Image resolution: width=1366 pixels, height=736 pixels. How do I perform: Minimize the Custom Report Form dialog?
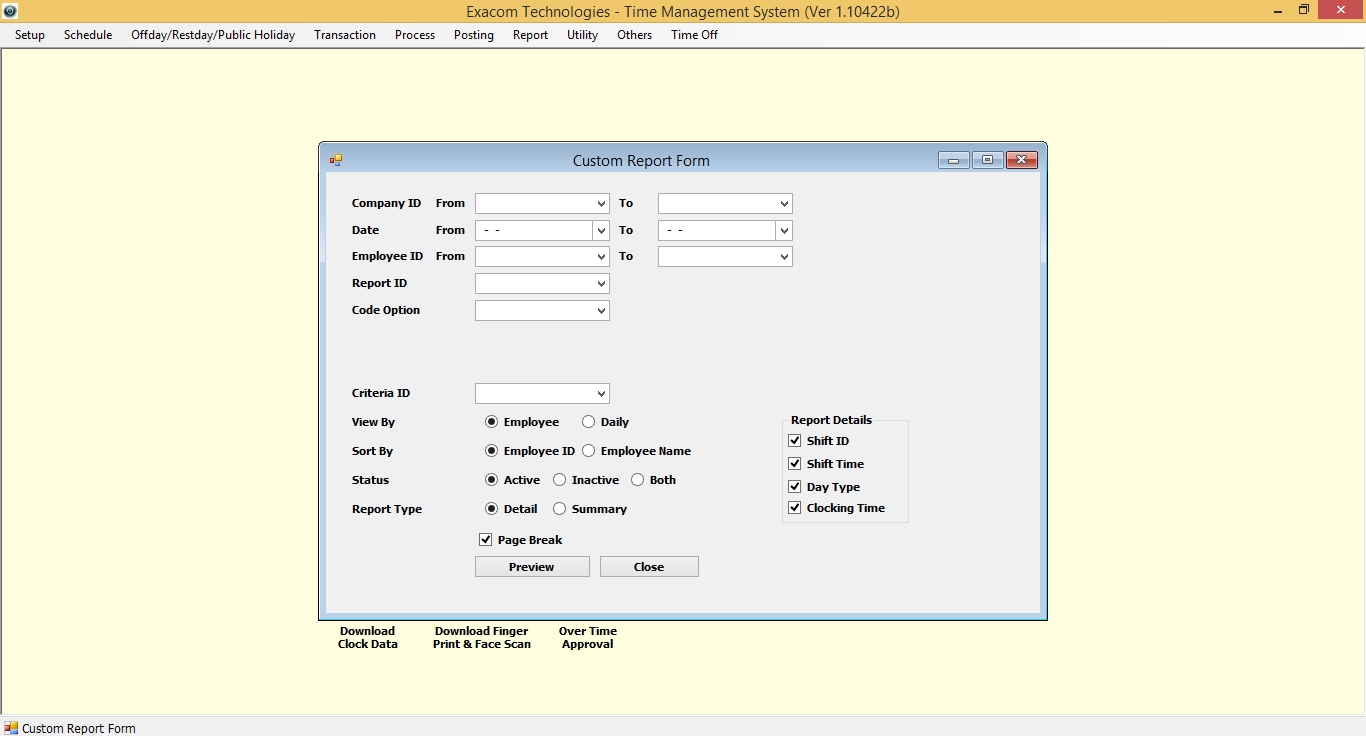tap(953, 160)
